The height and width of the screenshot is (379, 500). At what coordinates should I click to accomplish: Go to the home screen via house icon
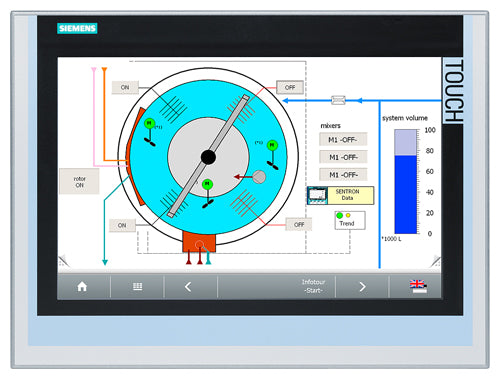(x=82, y=286)
